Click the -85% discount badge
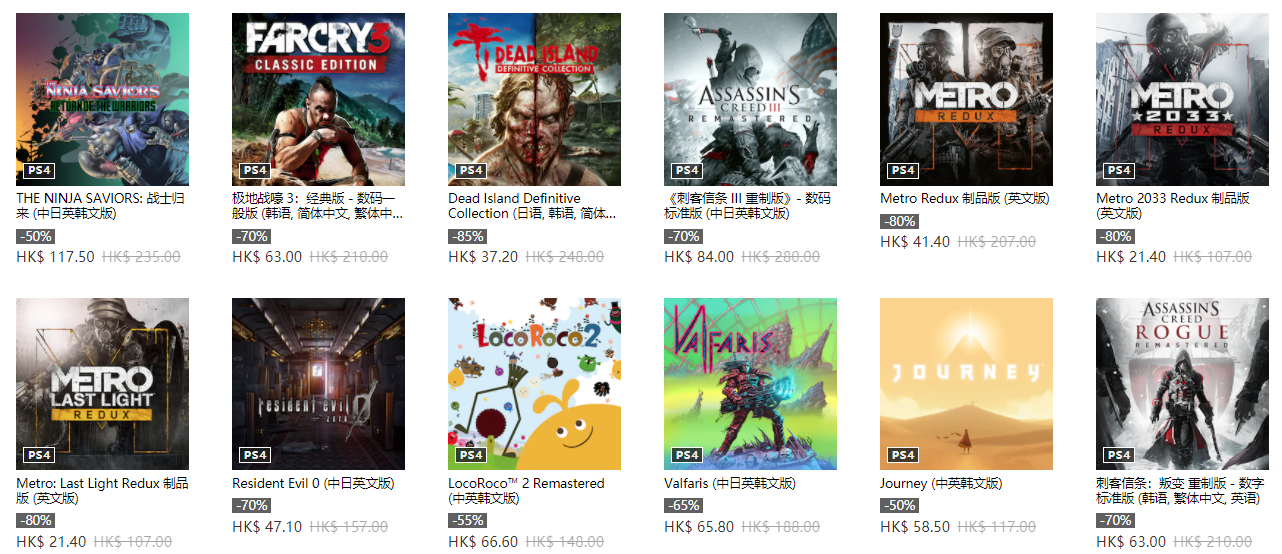The height and width of the screenshot is (554, 1282). coord(467,237)
